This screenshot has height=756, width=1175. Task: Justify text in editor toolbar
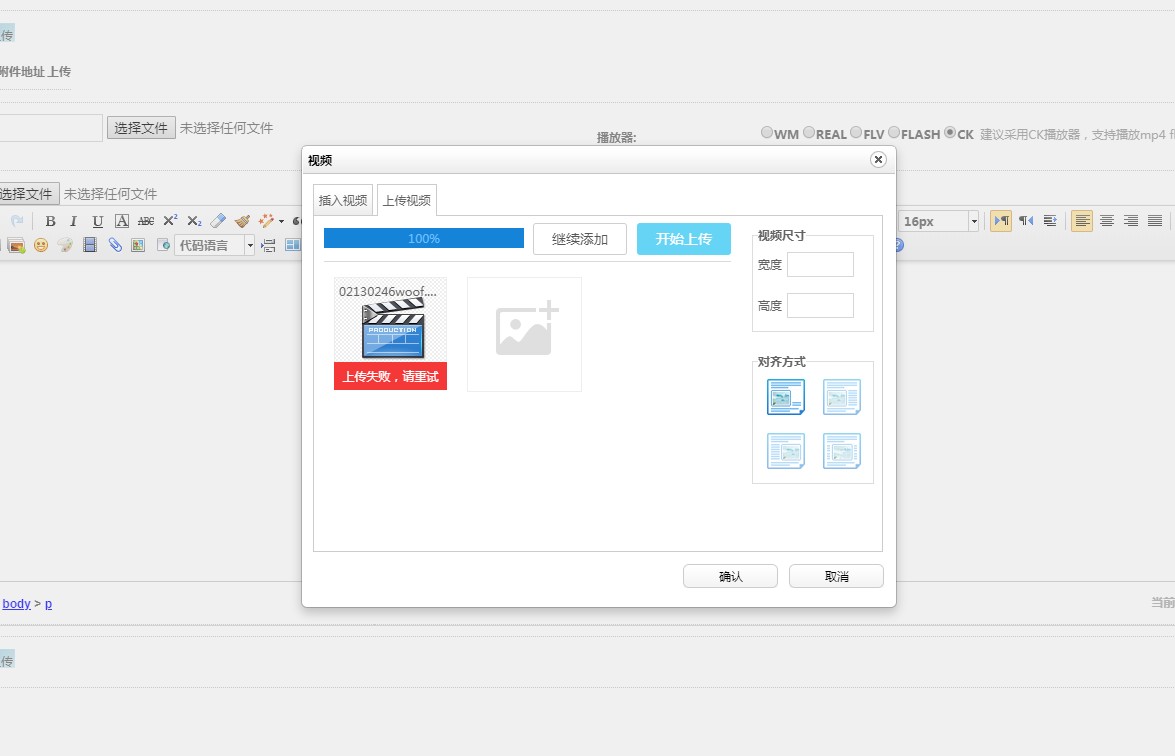1155,221
